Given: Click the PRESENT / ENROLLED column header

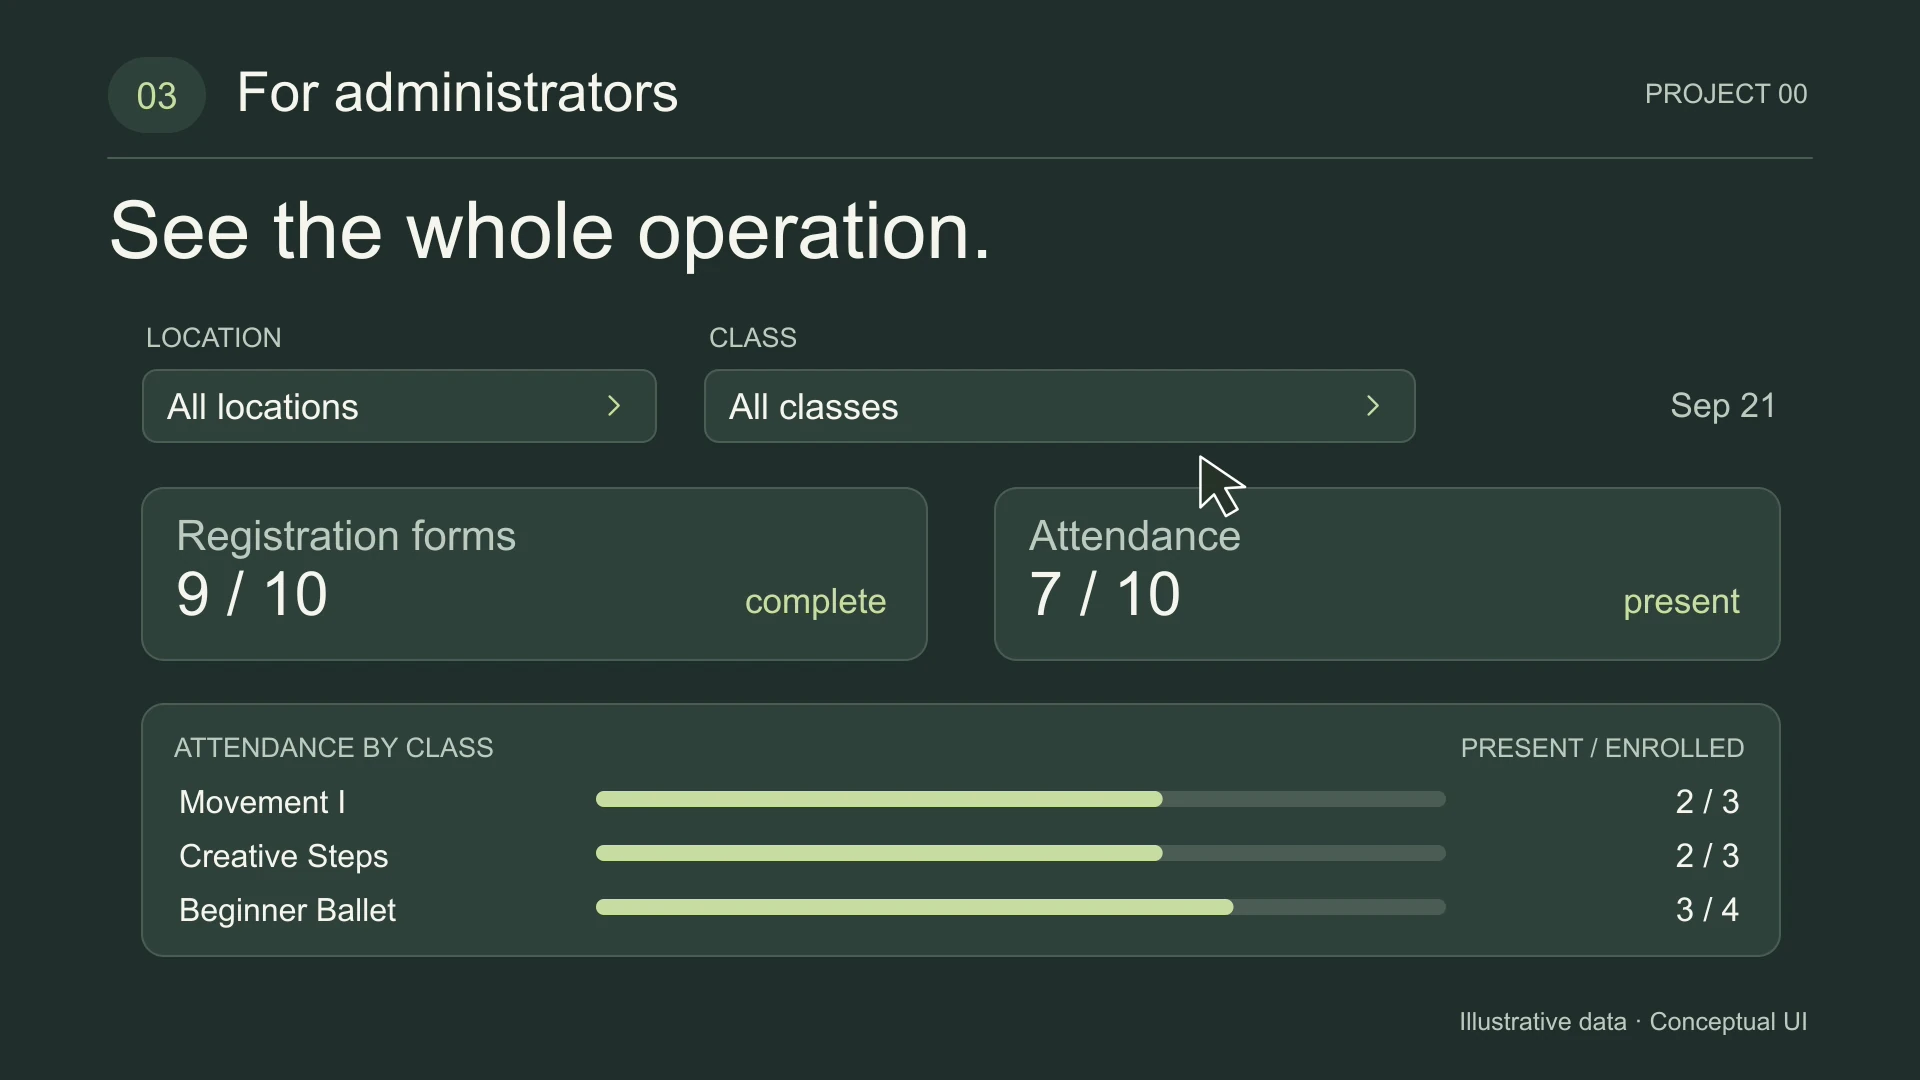Looking at the screenshot, I should pos(1602,748).
